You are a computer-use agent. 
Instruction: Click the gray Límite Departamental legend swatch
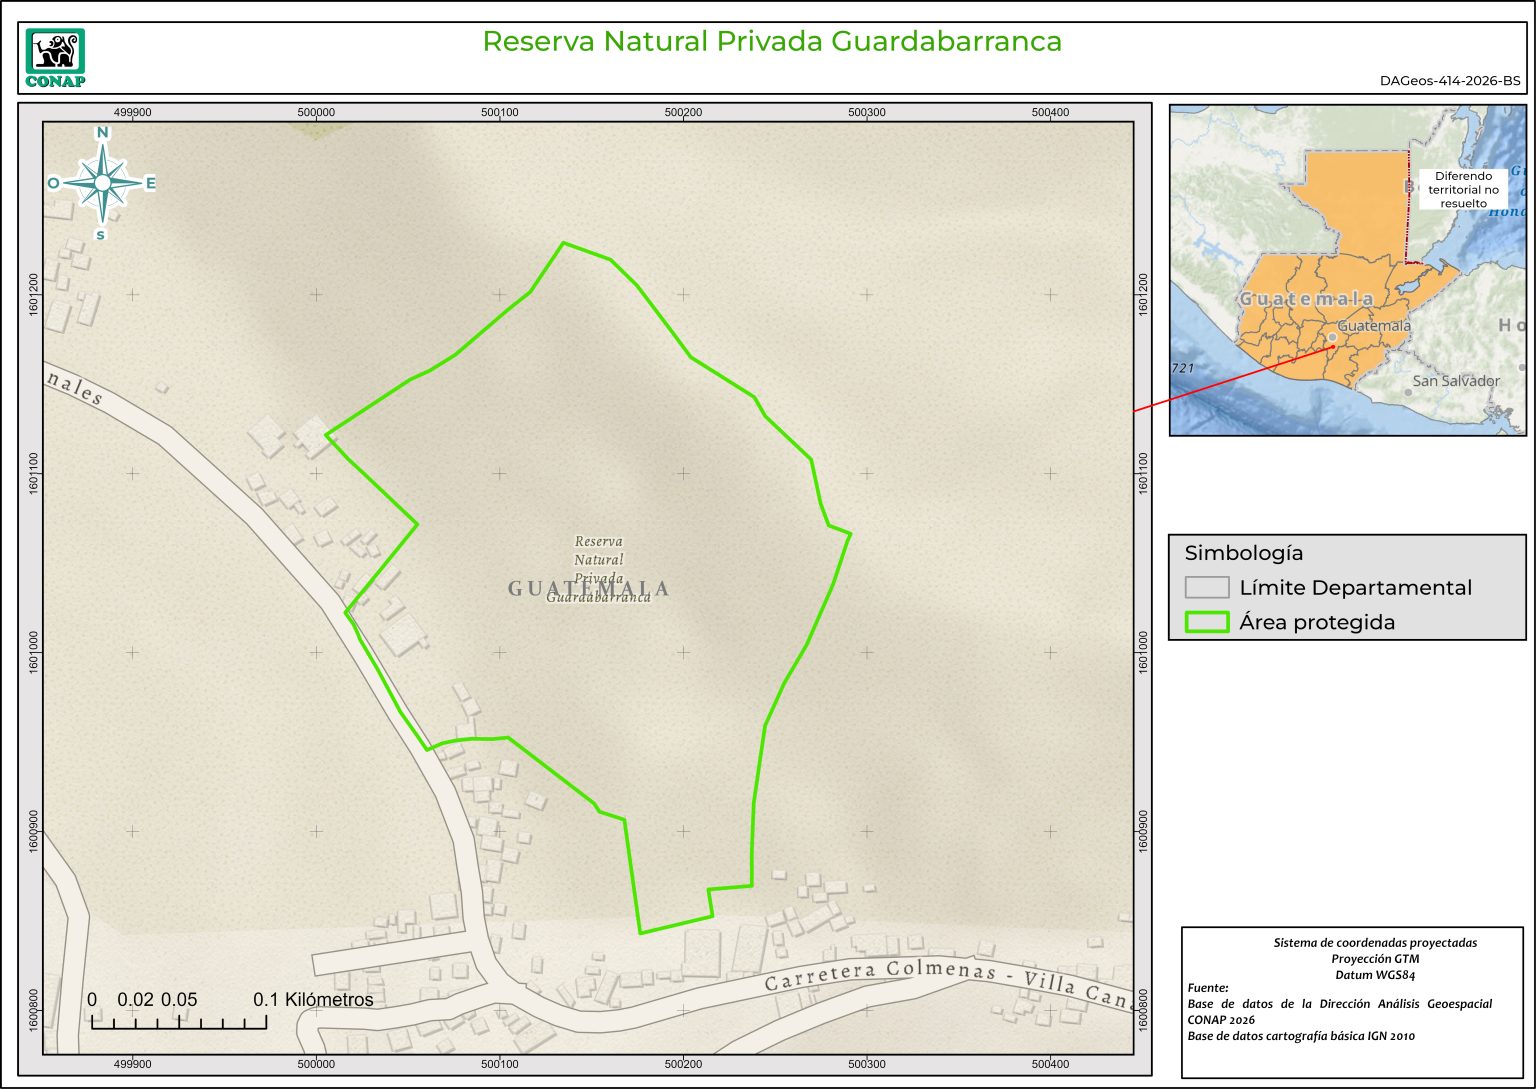(x=1206, y=587)
